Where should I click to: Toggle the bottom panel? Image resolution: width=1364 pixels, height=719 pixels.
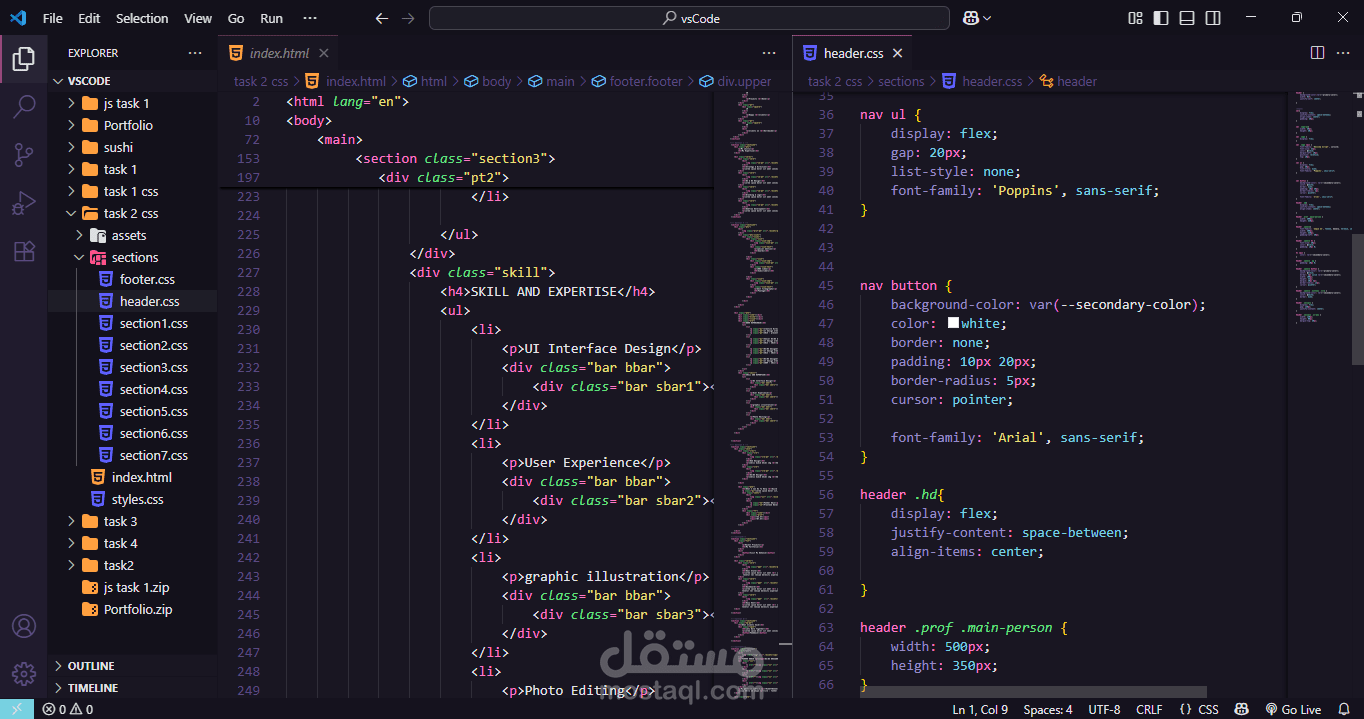(1187, 18)
